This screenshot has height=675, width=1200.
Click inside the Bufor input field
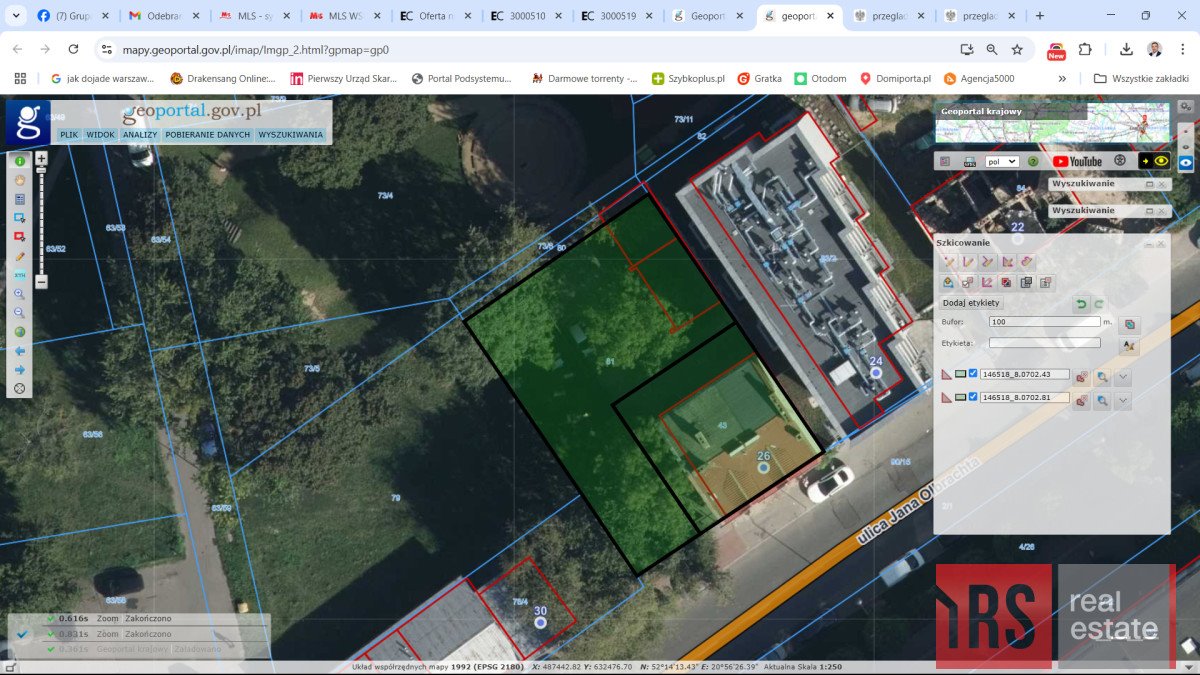click(x=1045, y=322)
